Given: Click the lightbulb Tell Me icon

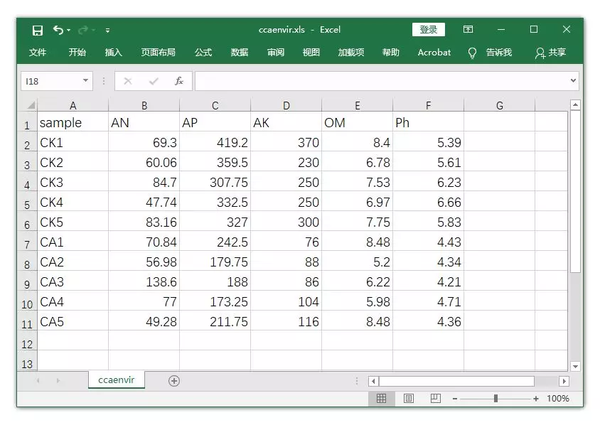Looking at the screenshot, I should 472,53.
